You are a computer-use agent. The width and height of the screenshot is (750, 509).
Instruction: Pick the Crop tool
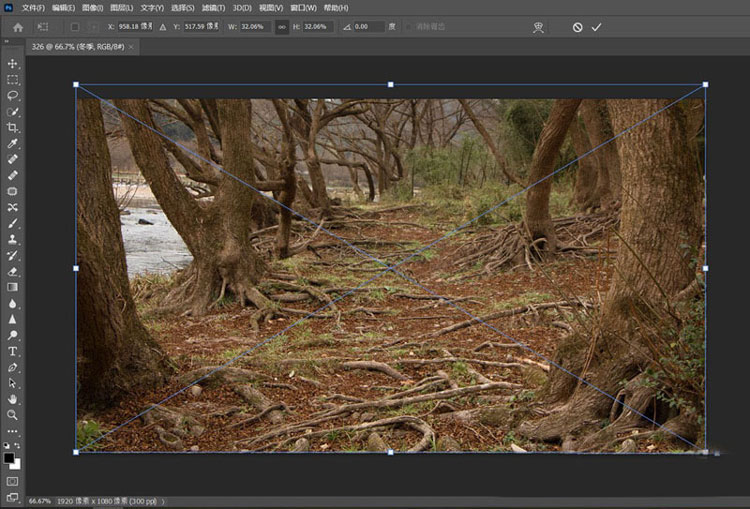pos(13,128)
